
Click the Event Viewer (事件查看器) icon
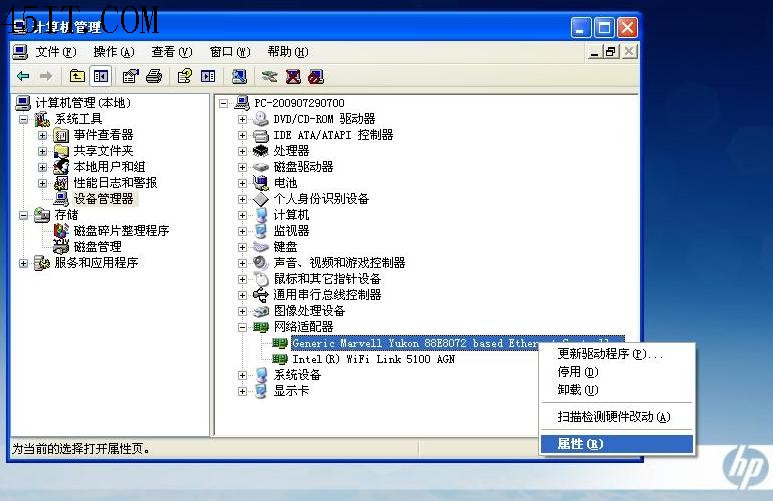pyautogui.click(x=61, y=135)
